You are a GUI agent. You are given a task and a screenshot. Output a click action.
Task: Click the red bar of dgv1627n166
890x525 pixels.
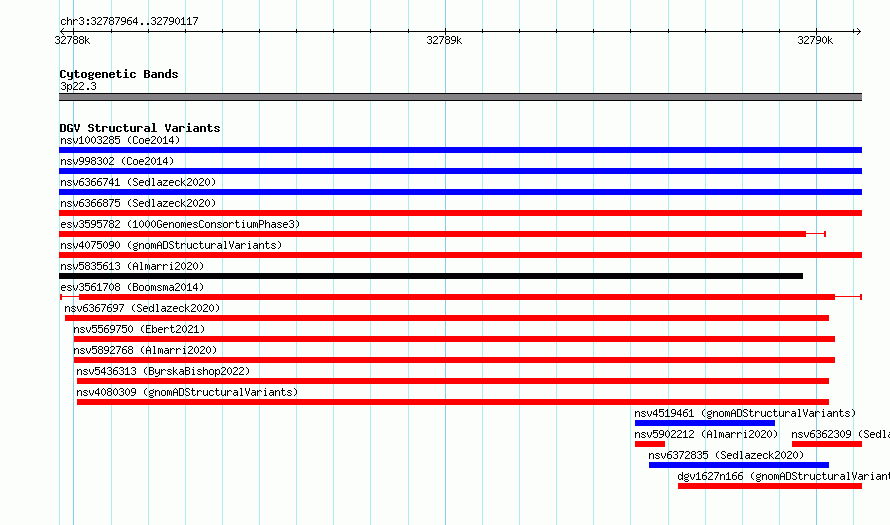[x=770, y=486]
